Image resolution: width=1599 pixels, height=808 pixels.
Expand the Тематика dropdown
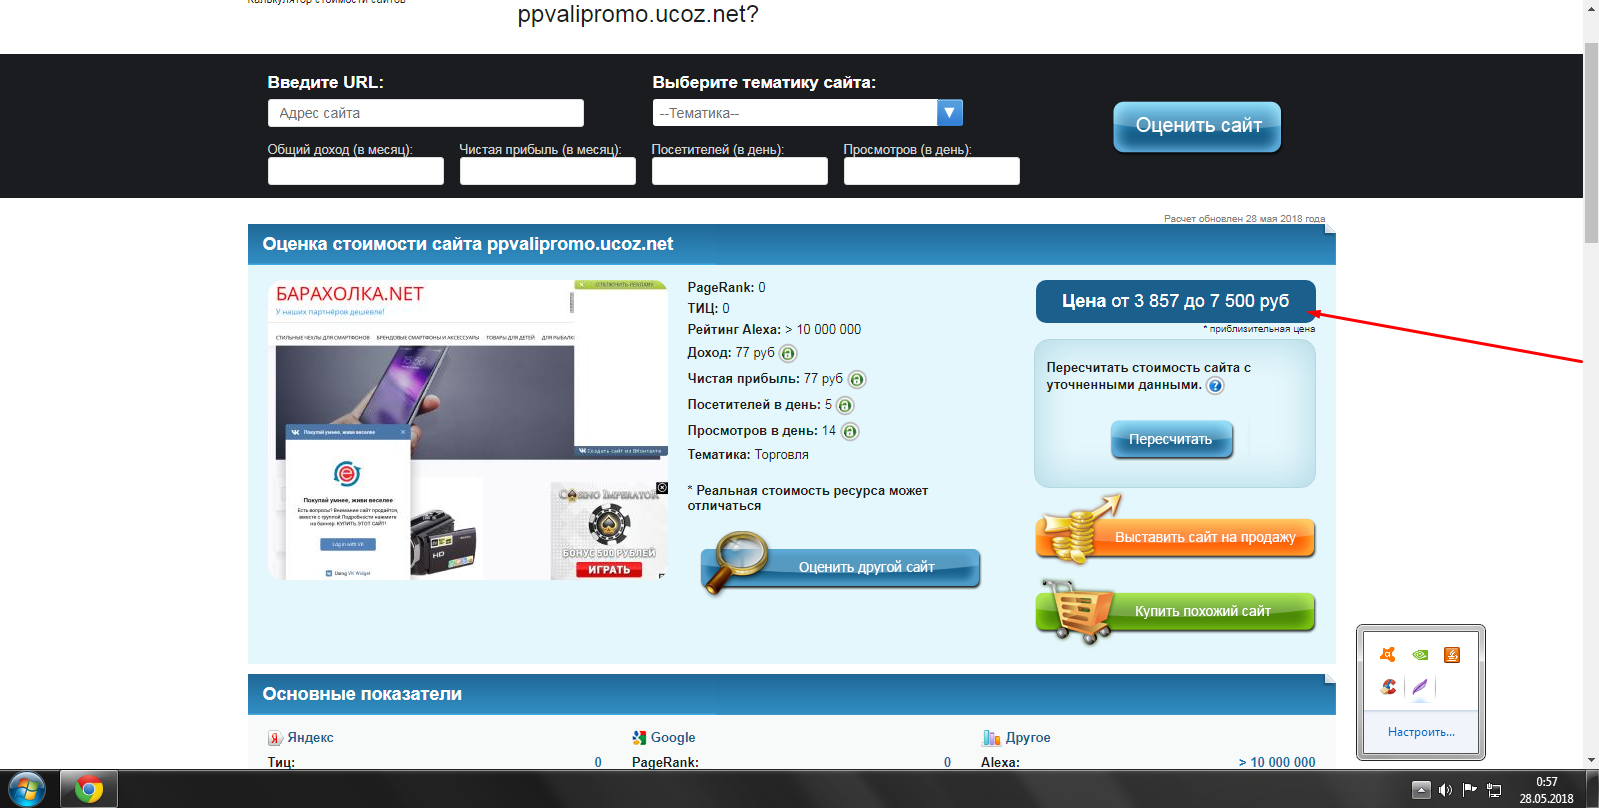(950, 113)
